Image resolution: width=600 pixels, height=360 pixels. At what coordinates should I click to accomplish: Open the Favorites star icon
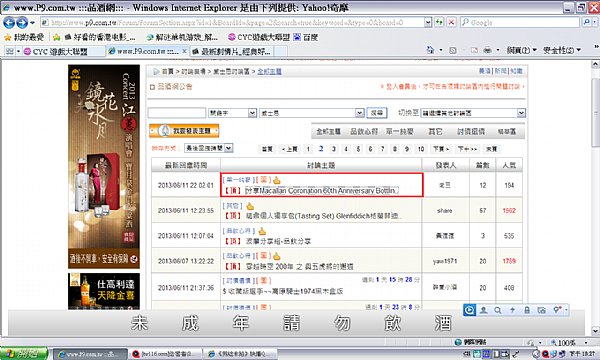click(x=7, y=37)
